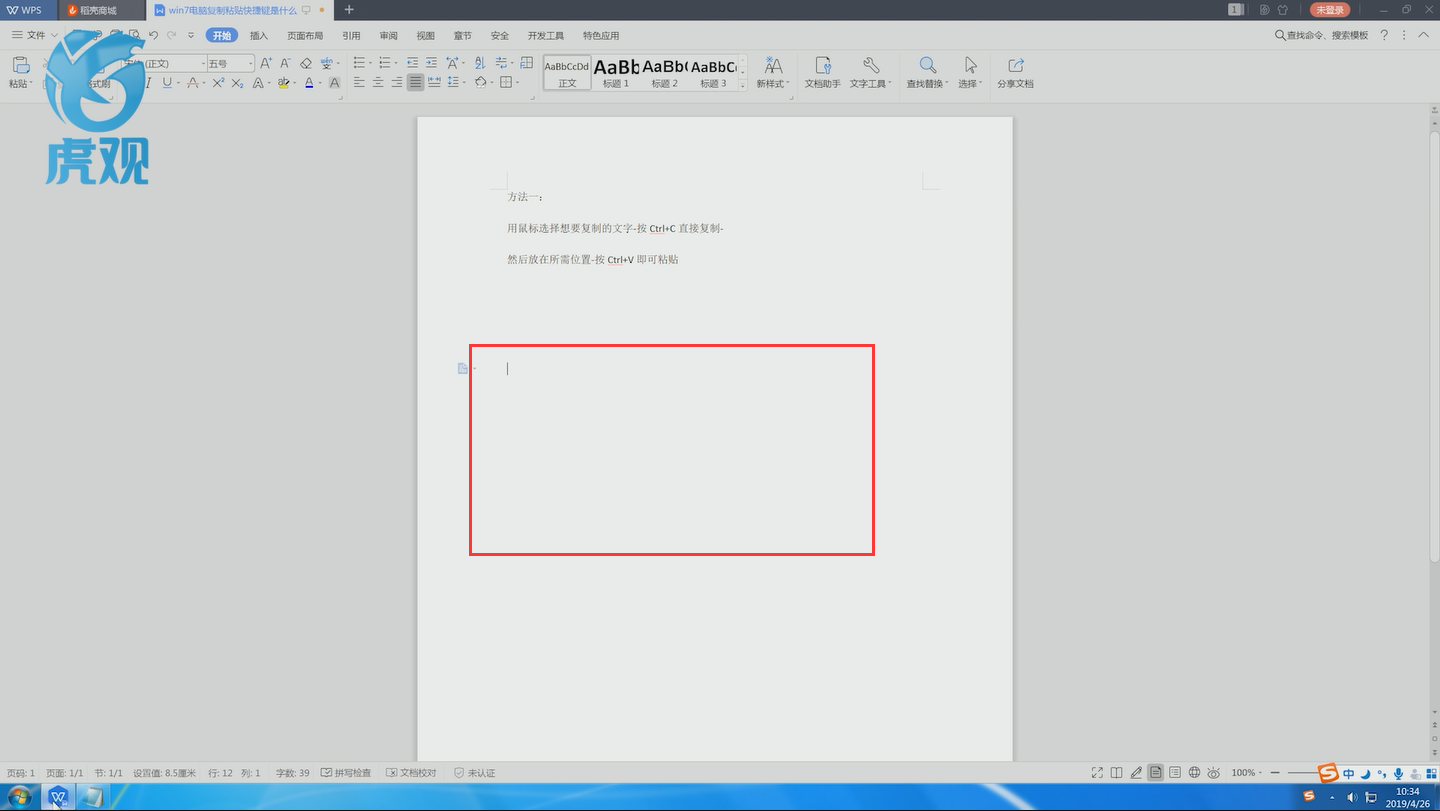Screen dimensions: 1440x811
Task: Open the font name dropdown
Action: pos(203,63)
